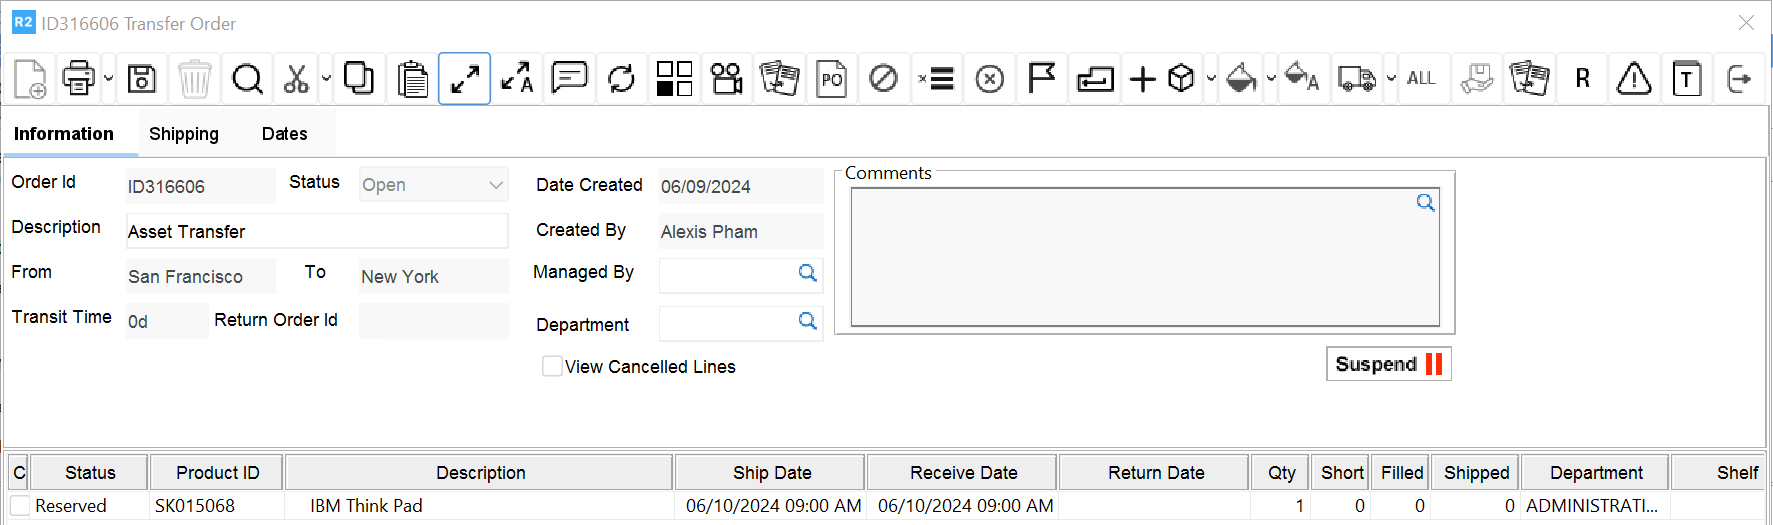Viewport: 1773px width, 525px height.
Task: Save the order with floppy disk icon
Action: [x=142, y=78]
